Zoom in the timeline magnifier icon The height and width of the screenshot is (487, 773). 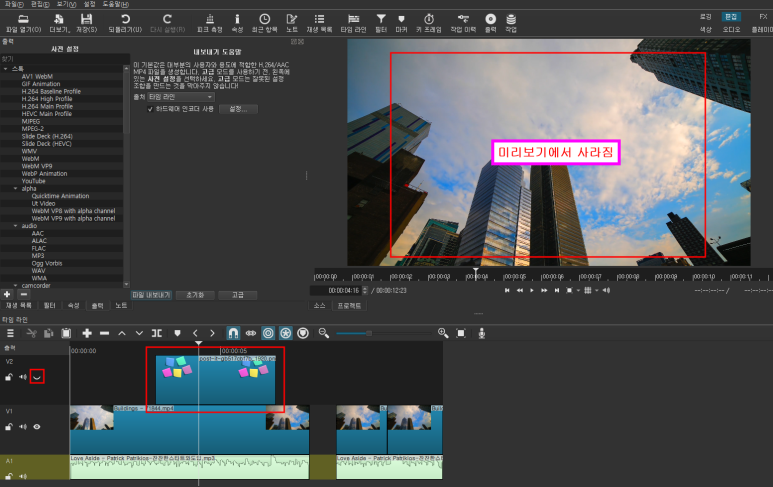coord(443,333)
